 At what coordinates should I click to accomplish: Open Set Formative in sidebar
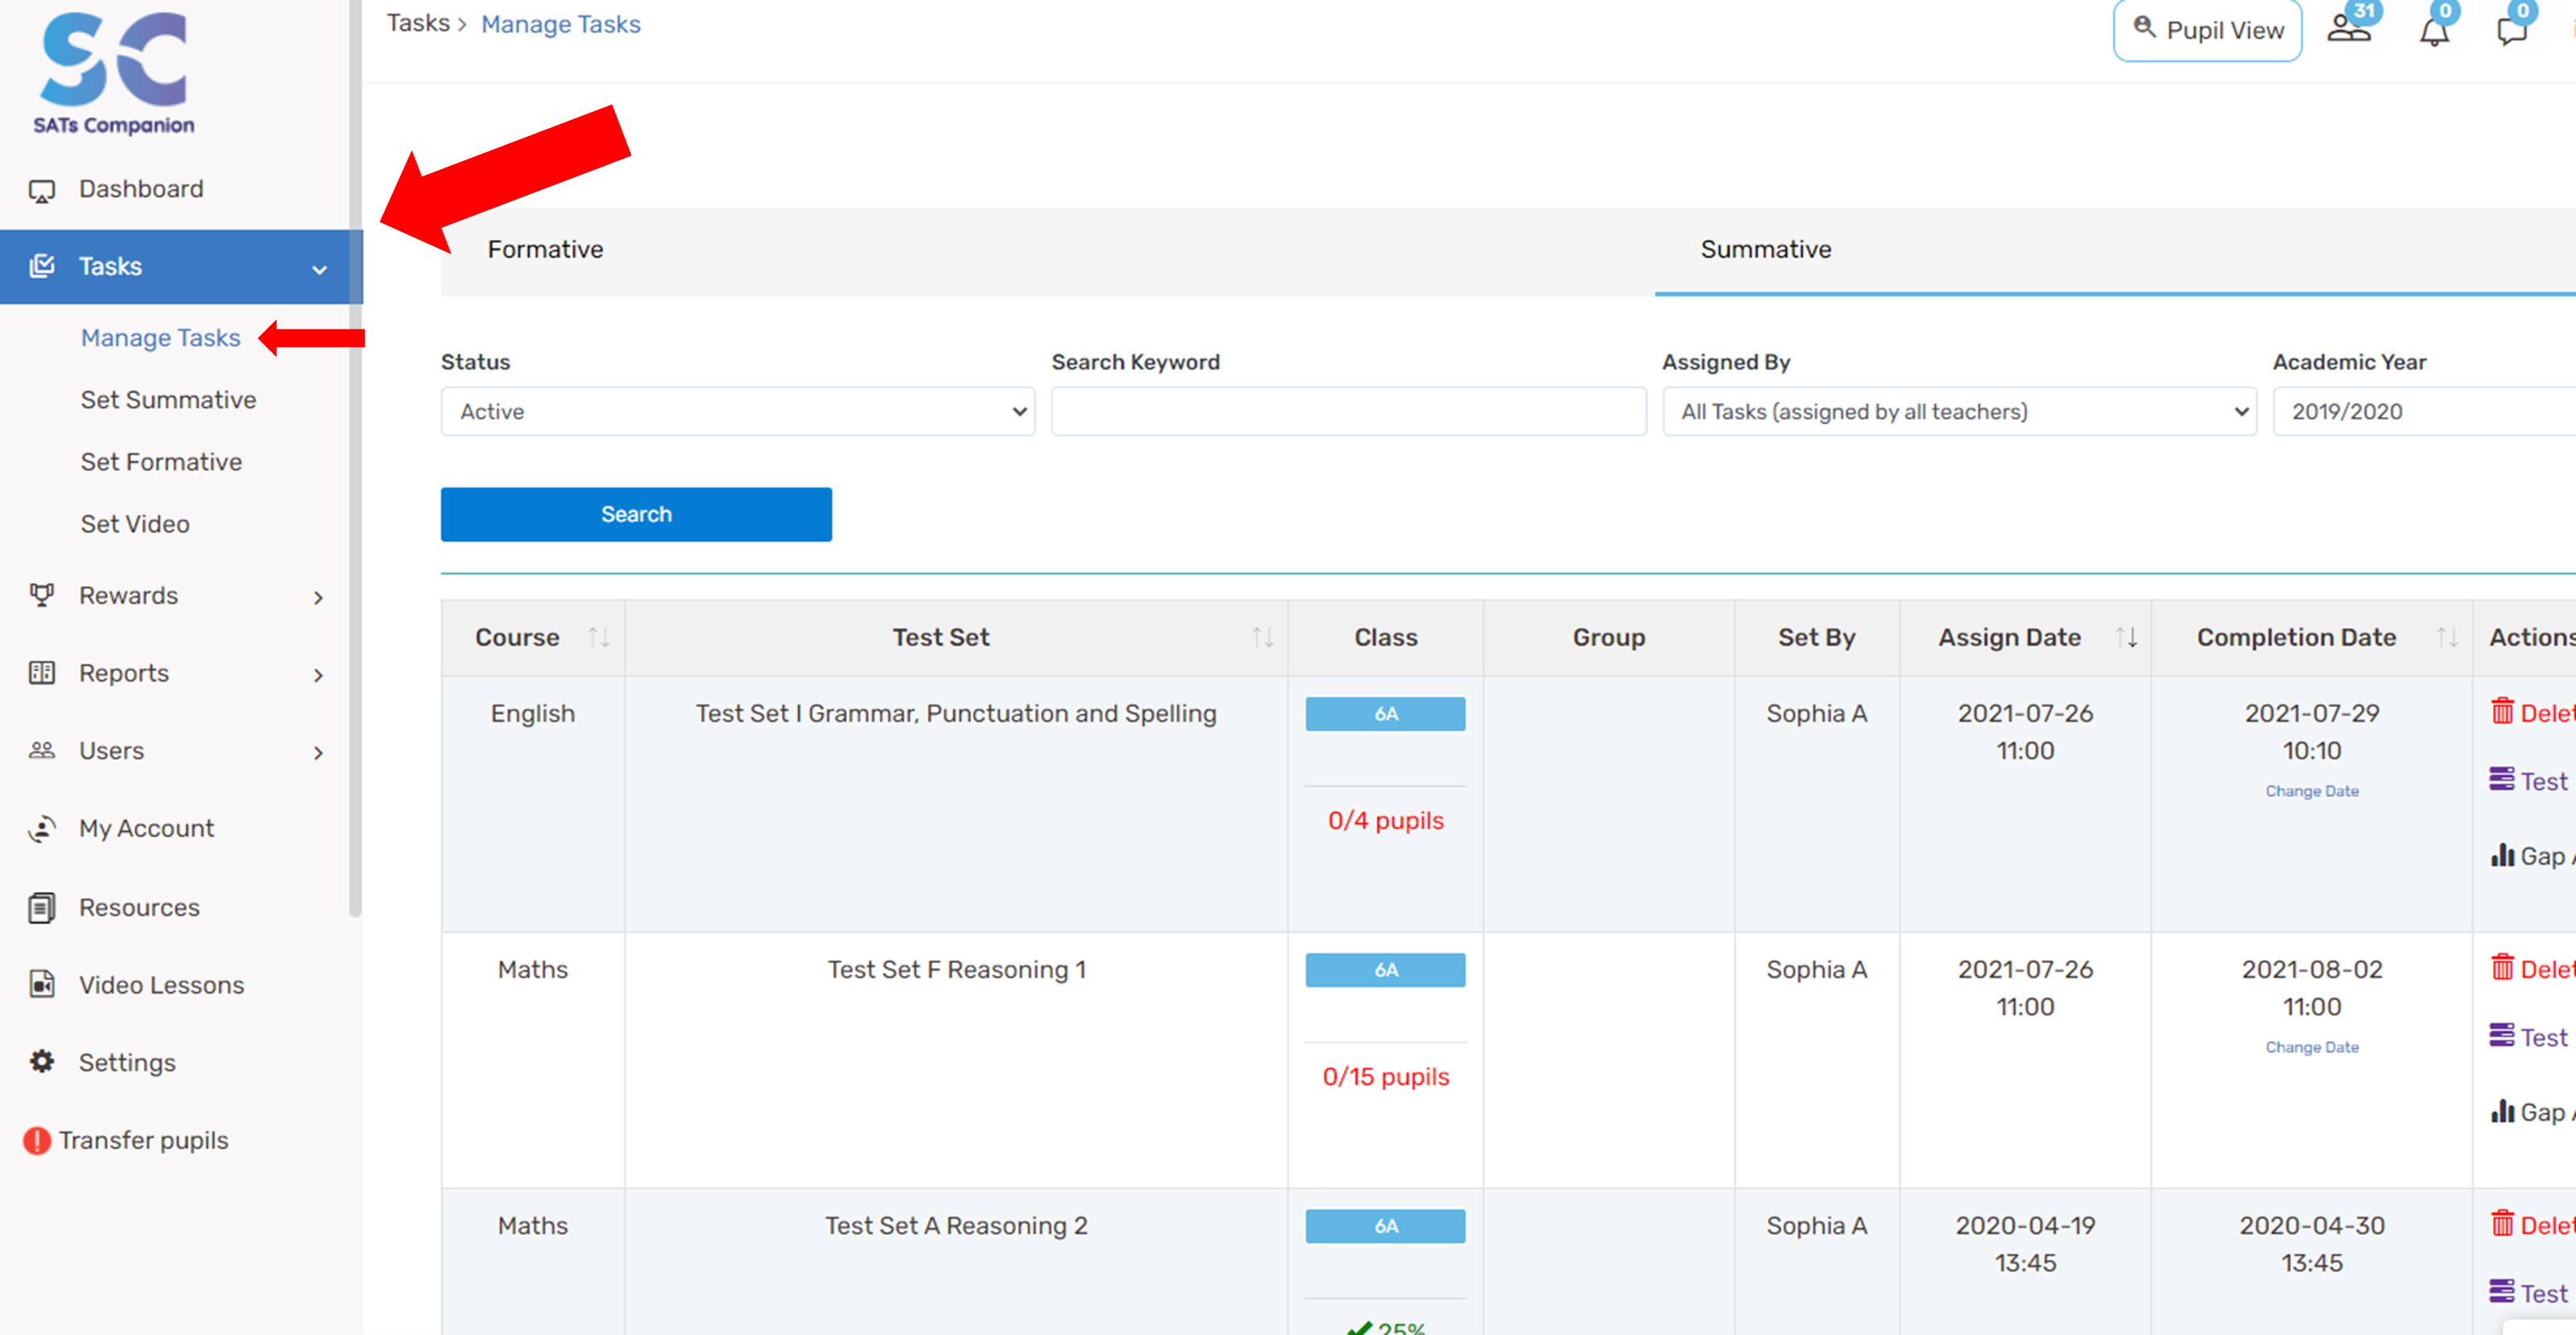pos(161,462)
